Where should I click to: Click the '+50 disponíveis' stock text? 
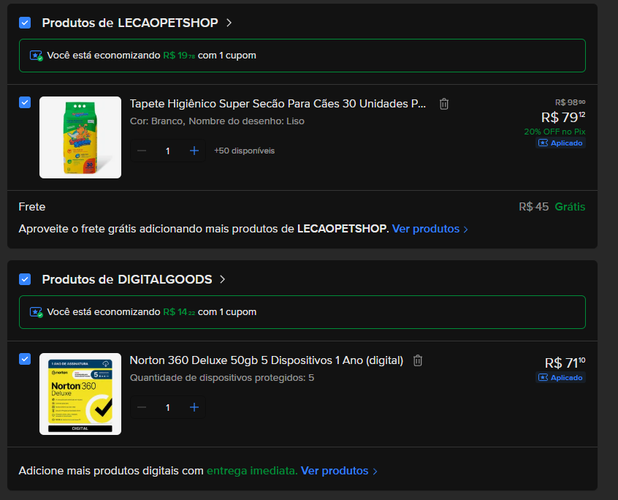(244, 151)
